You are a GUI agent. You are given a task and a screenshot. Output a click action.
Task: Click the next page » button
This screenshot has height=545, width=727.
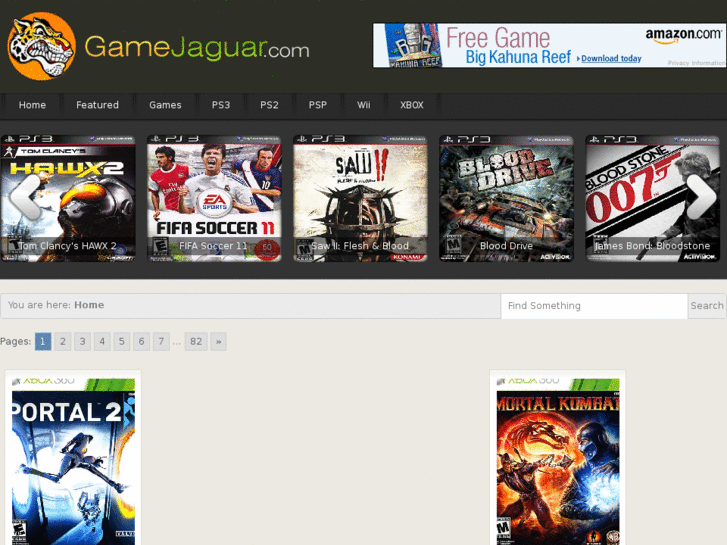[218, 342]
